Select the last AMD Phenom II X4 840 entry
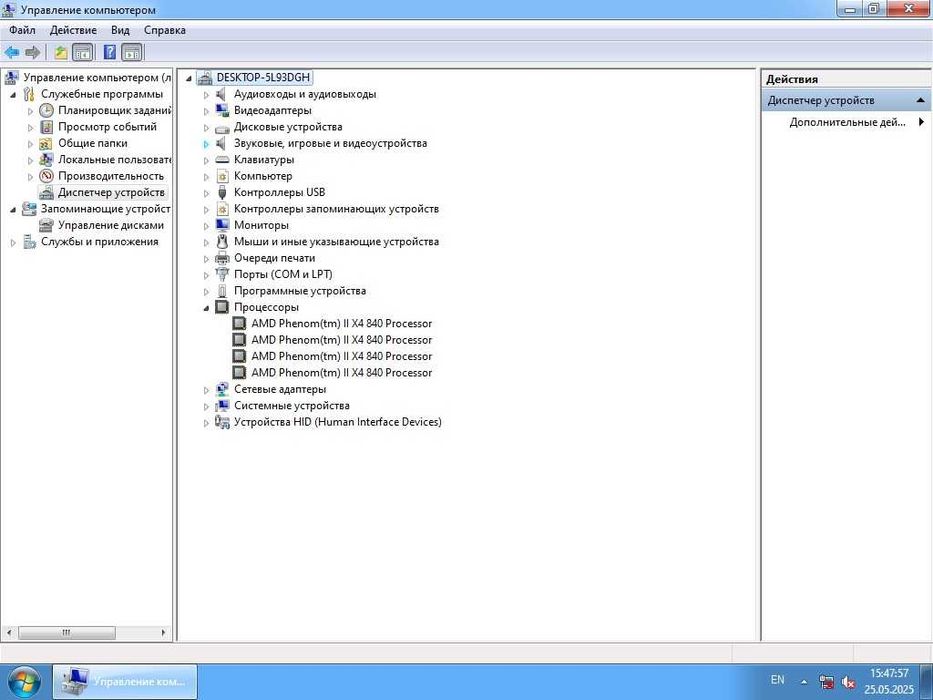Viewport: 933px width, 700px height. (342, 373)
